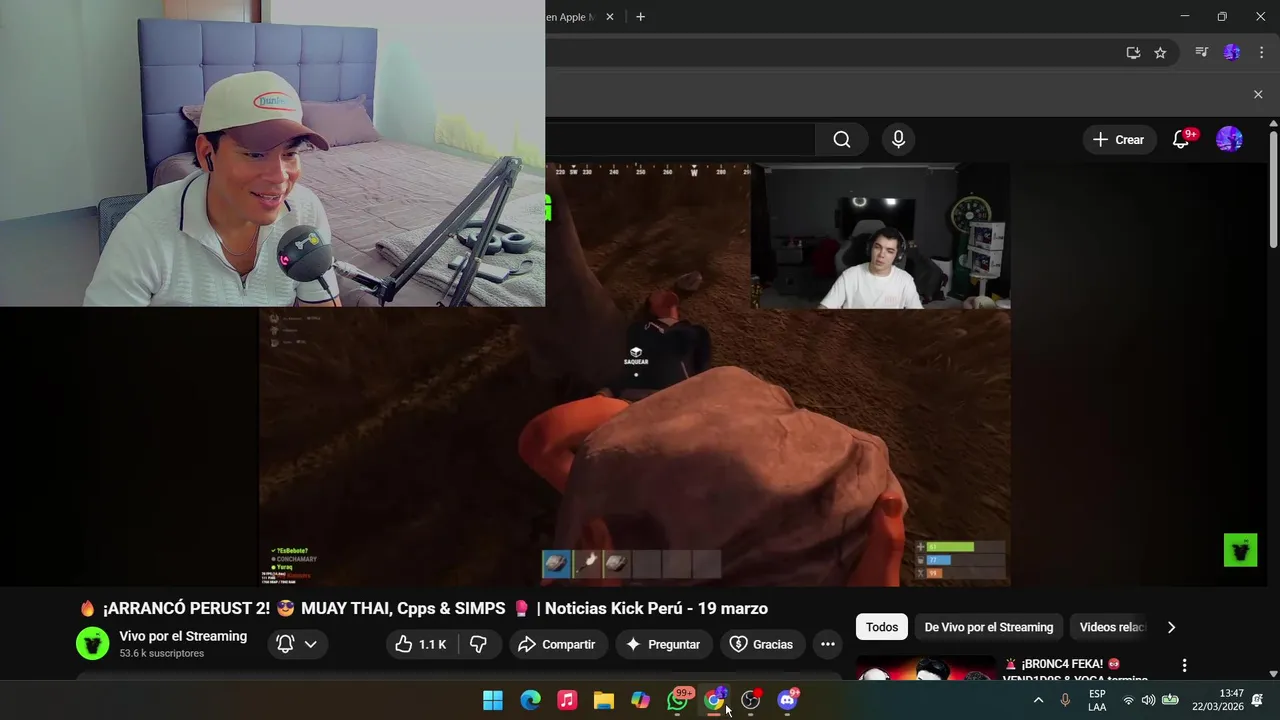Start voice search with the microphone icon
Viewport: 1280px width, 720px height.
[x=898, y=140]
